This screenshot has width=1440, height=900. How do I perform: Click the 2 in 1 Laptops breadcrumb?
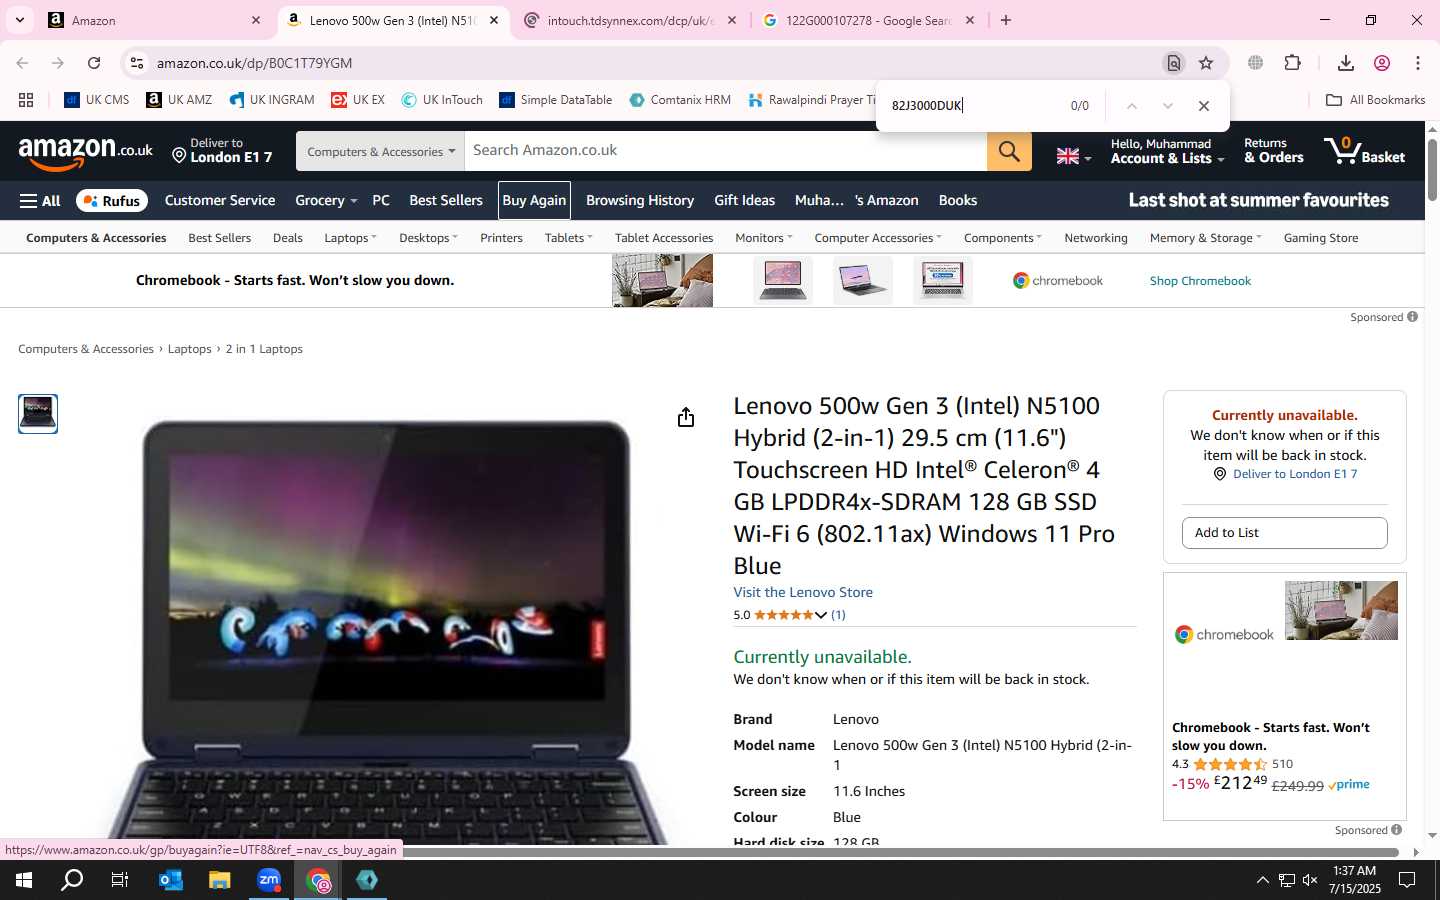[264, 349]
